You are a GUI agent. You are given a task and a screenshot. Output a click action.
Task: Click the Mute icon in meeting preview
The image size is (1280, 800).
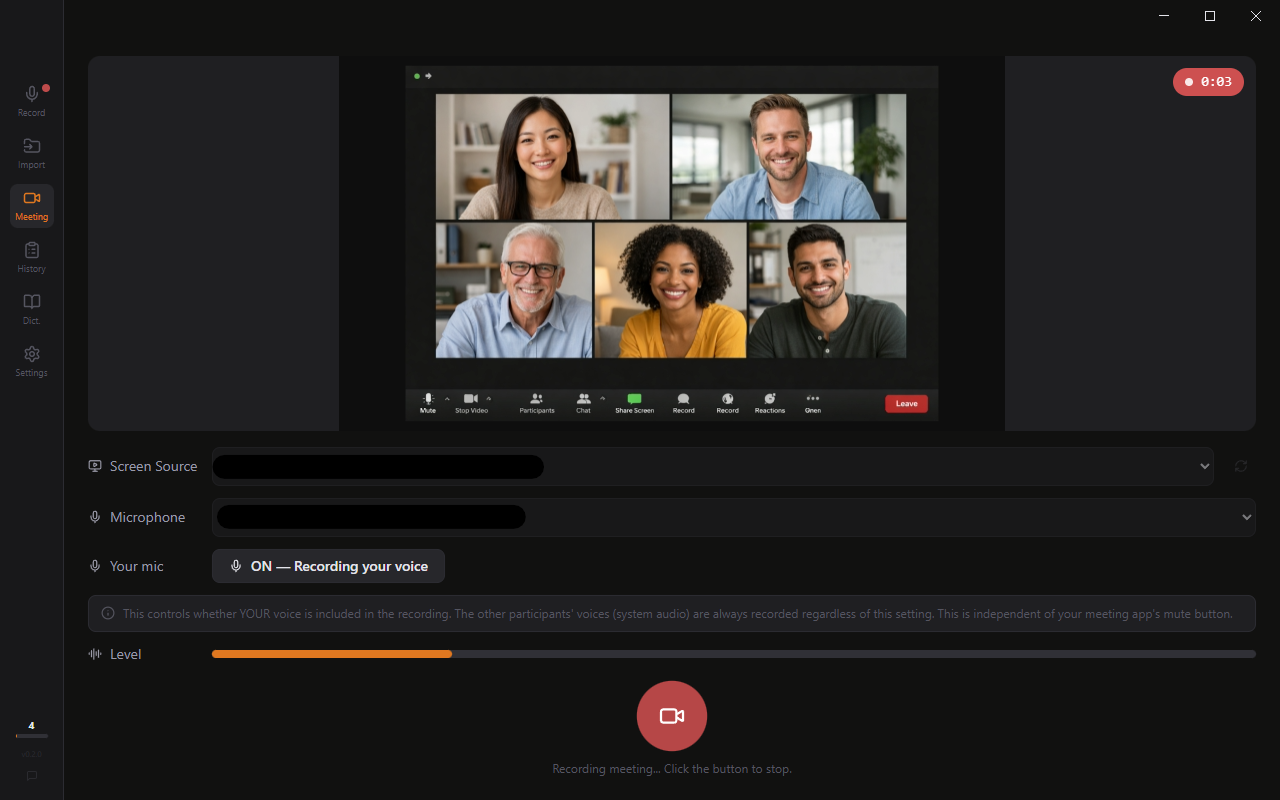428,402
